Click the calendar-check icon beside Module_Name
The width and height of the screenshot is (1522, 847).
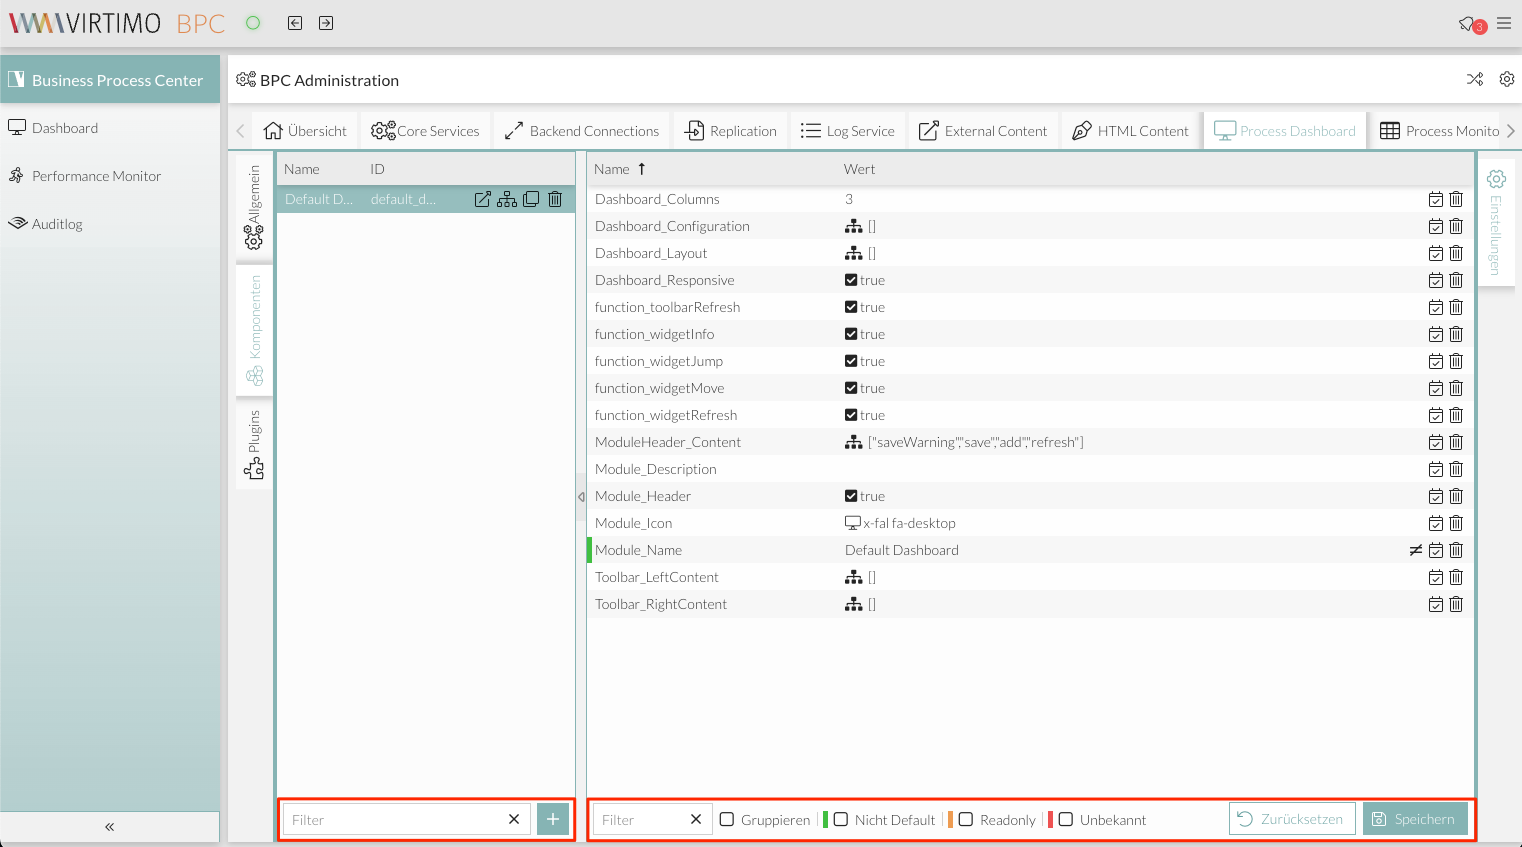click(1436, 550)
